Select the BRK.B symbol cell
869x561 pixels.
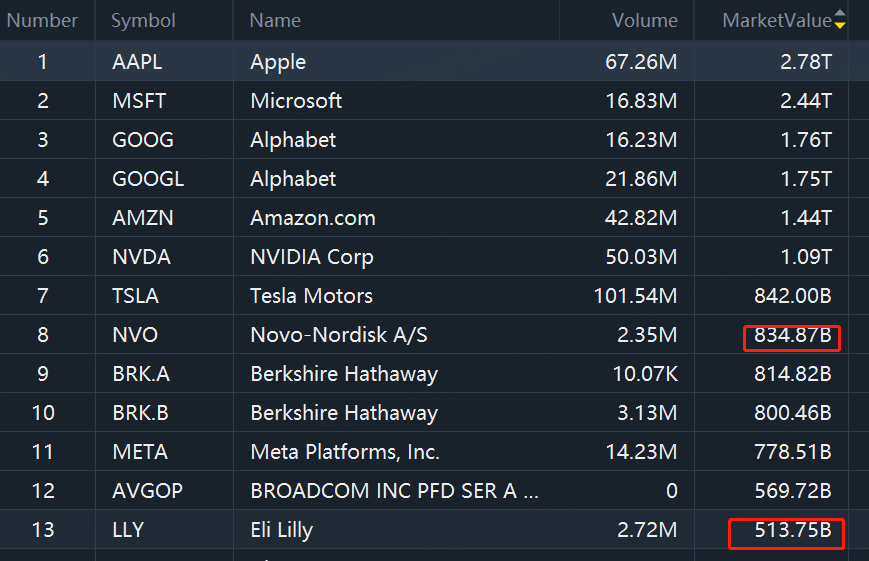pos(140,413)
